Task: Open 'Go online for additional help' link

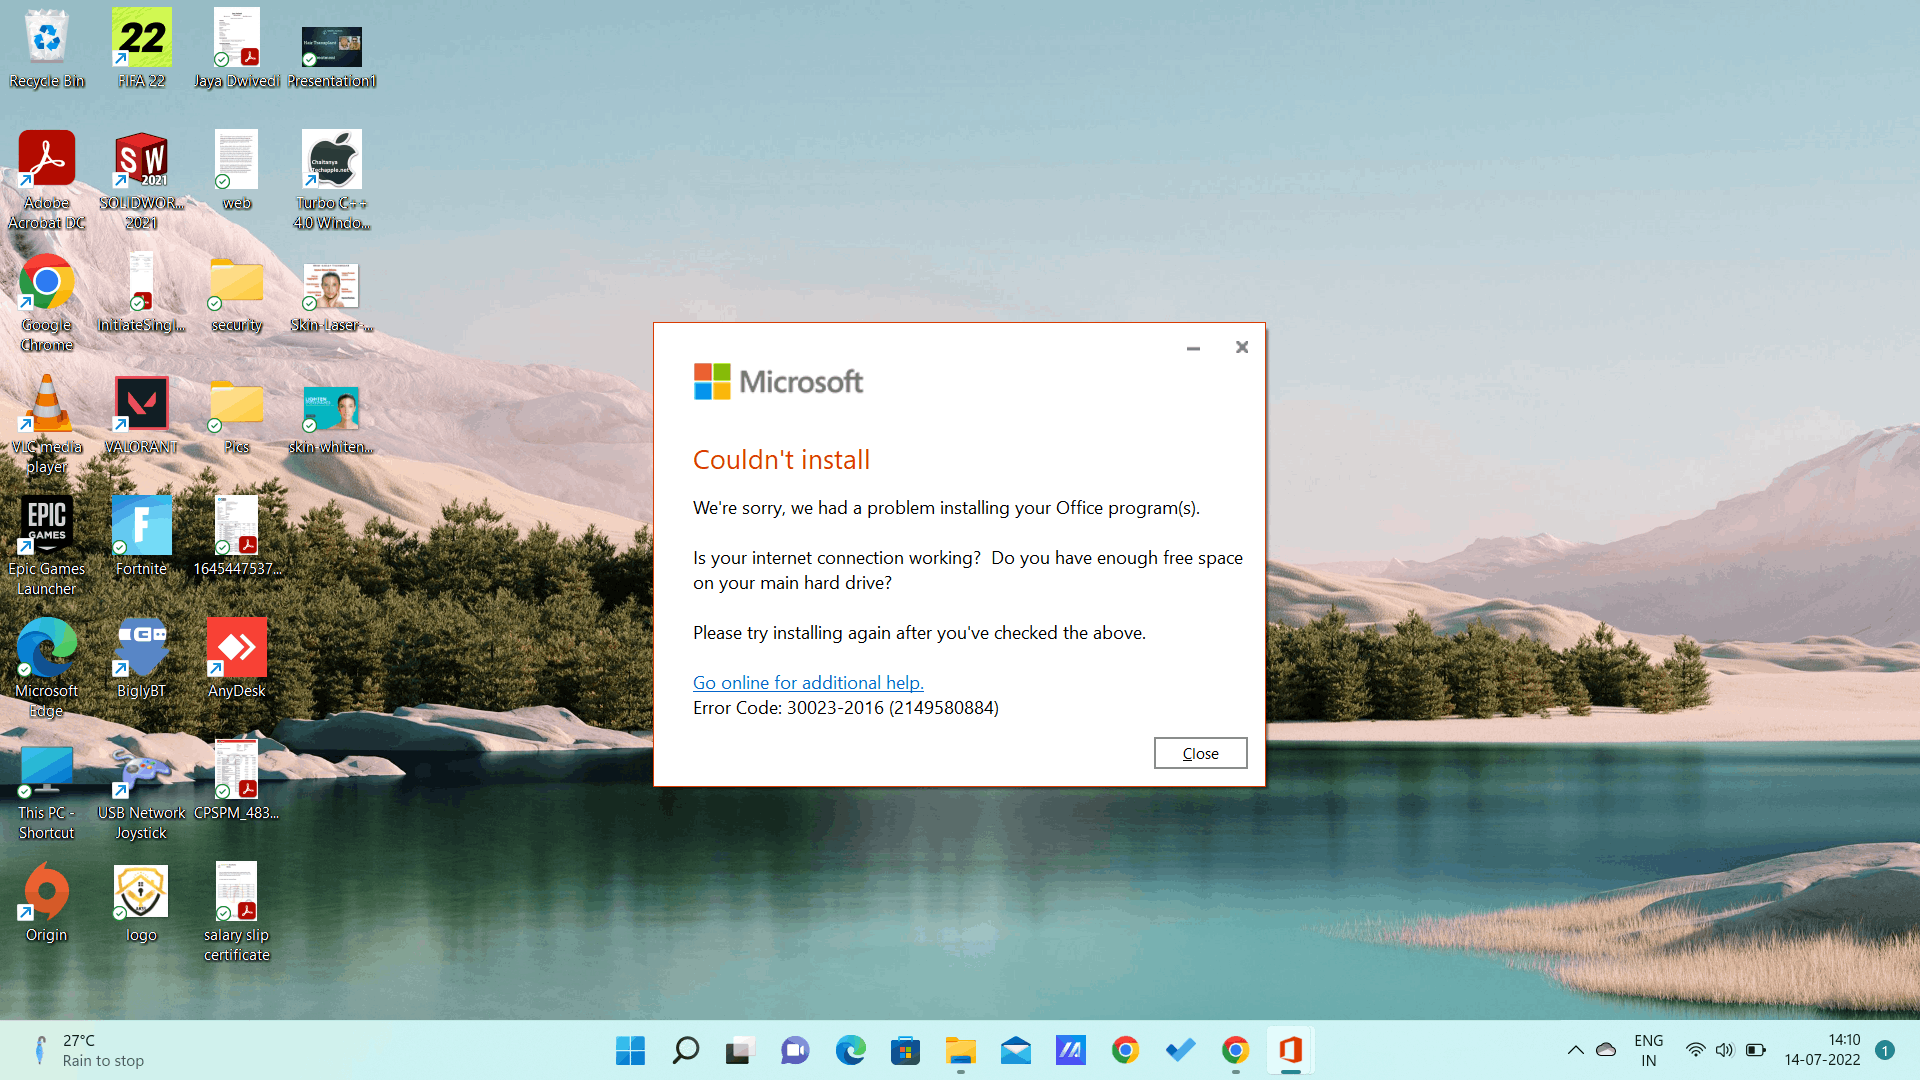Action: [808, 682]
